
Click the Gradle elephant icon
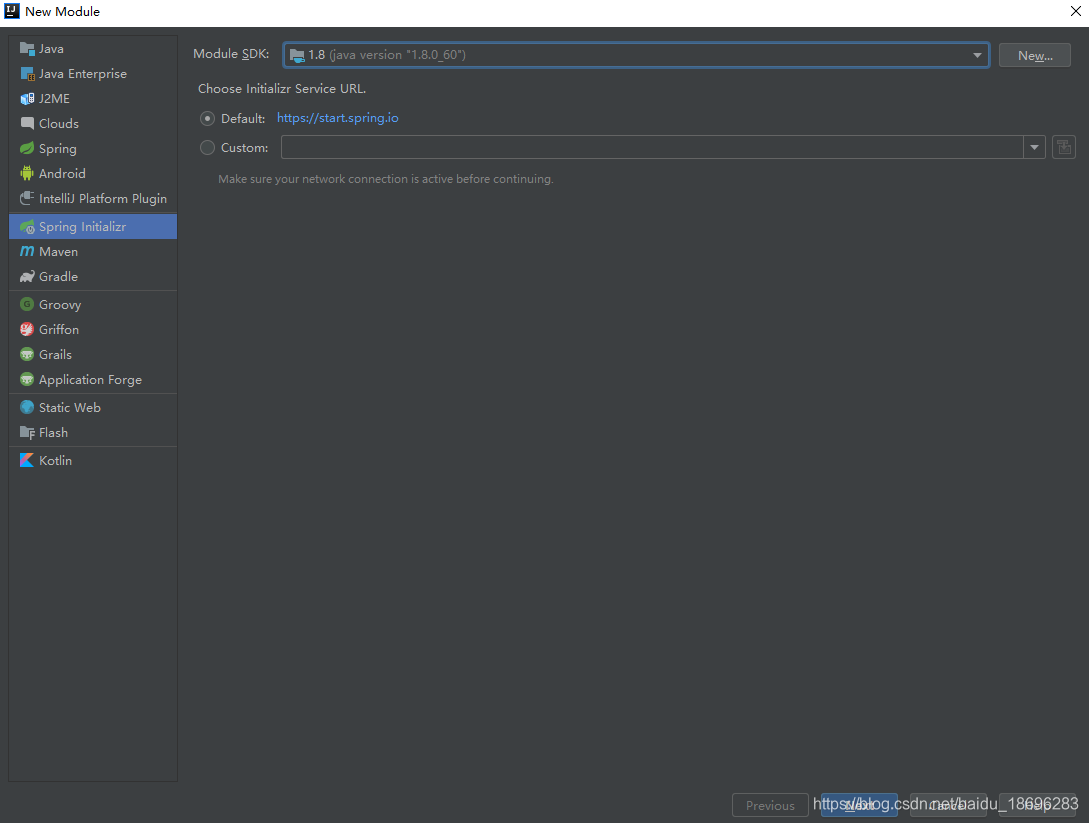tap(27, 276)
